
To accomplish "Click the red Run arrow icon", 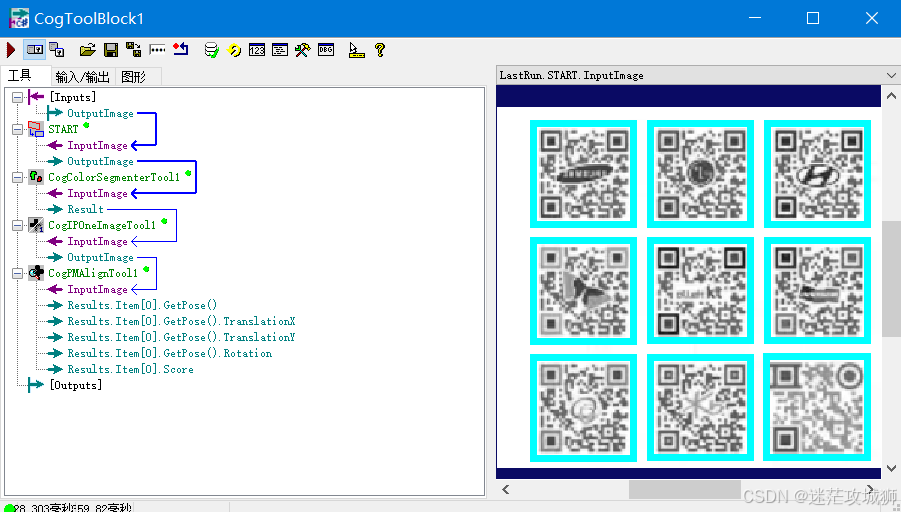I will [x=10, y=50].
